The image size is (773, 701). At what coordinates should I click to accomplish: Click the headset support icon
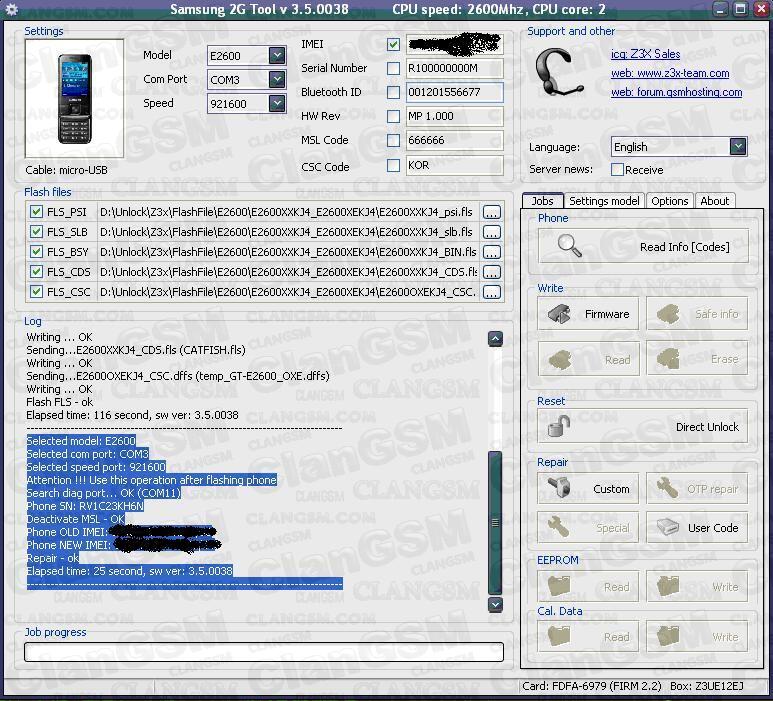561,72
